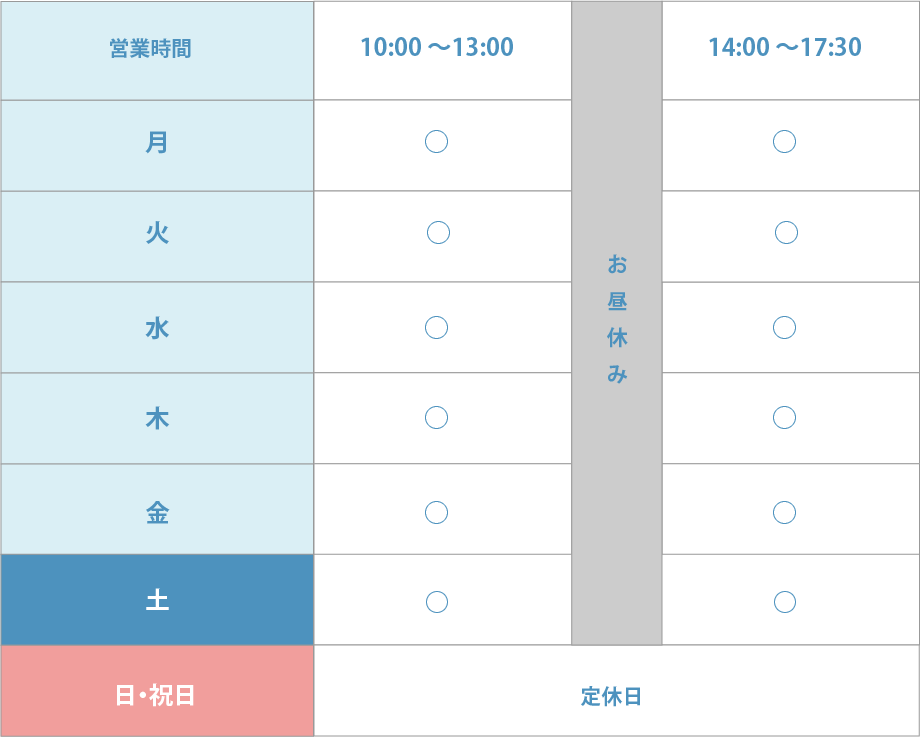Click Thursday morning circle
Screen dimensions: 921x737
tap(436, 418)
